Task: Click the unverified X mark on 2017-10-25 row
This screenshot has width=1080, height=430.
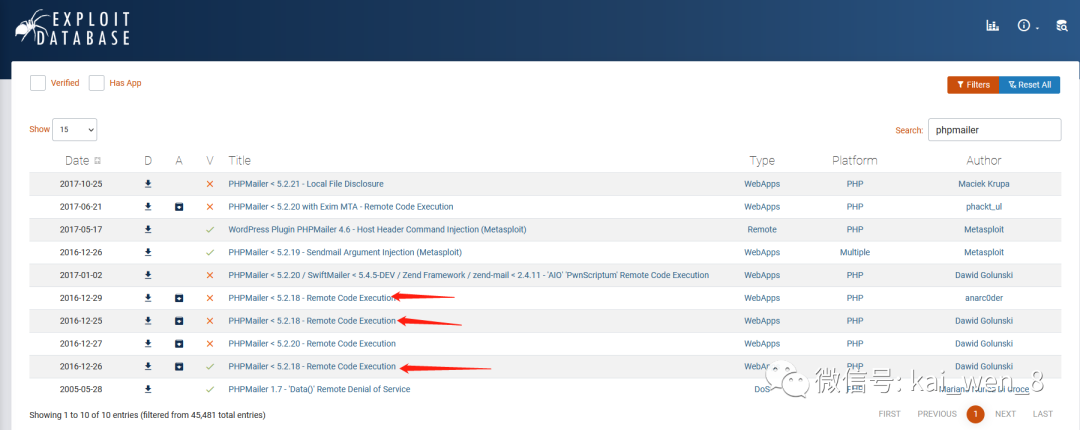Action: [x=210, y=184]
